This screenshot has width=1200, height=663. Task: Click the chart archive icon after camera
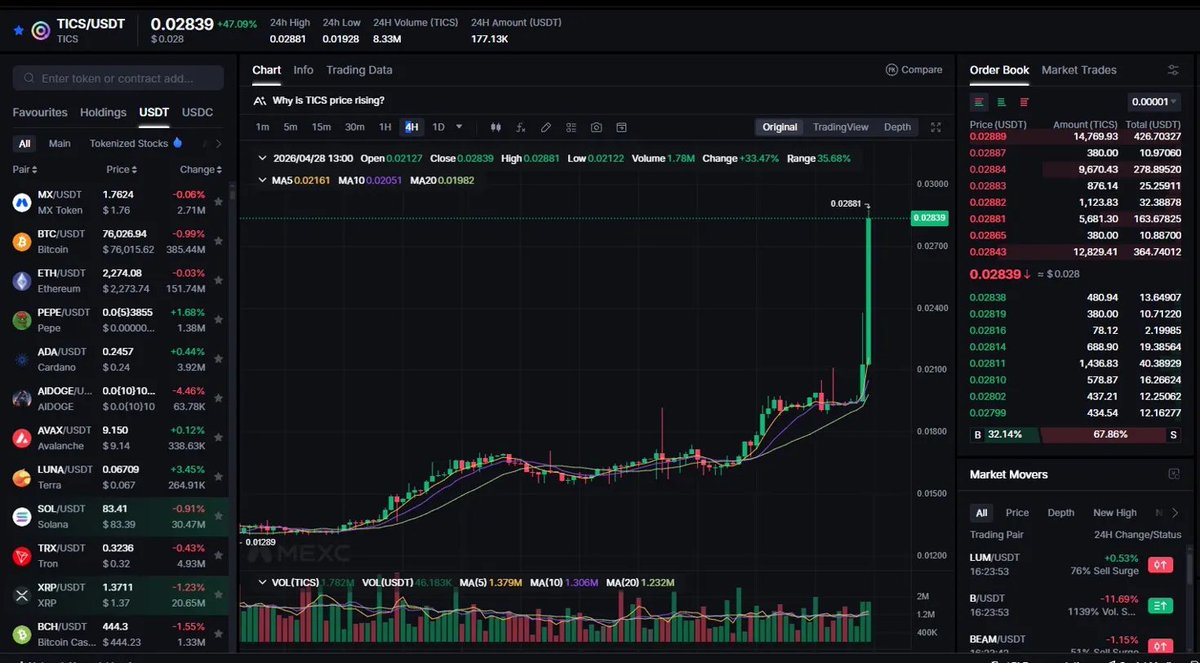621,127
